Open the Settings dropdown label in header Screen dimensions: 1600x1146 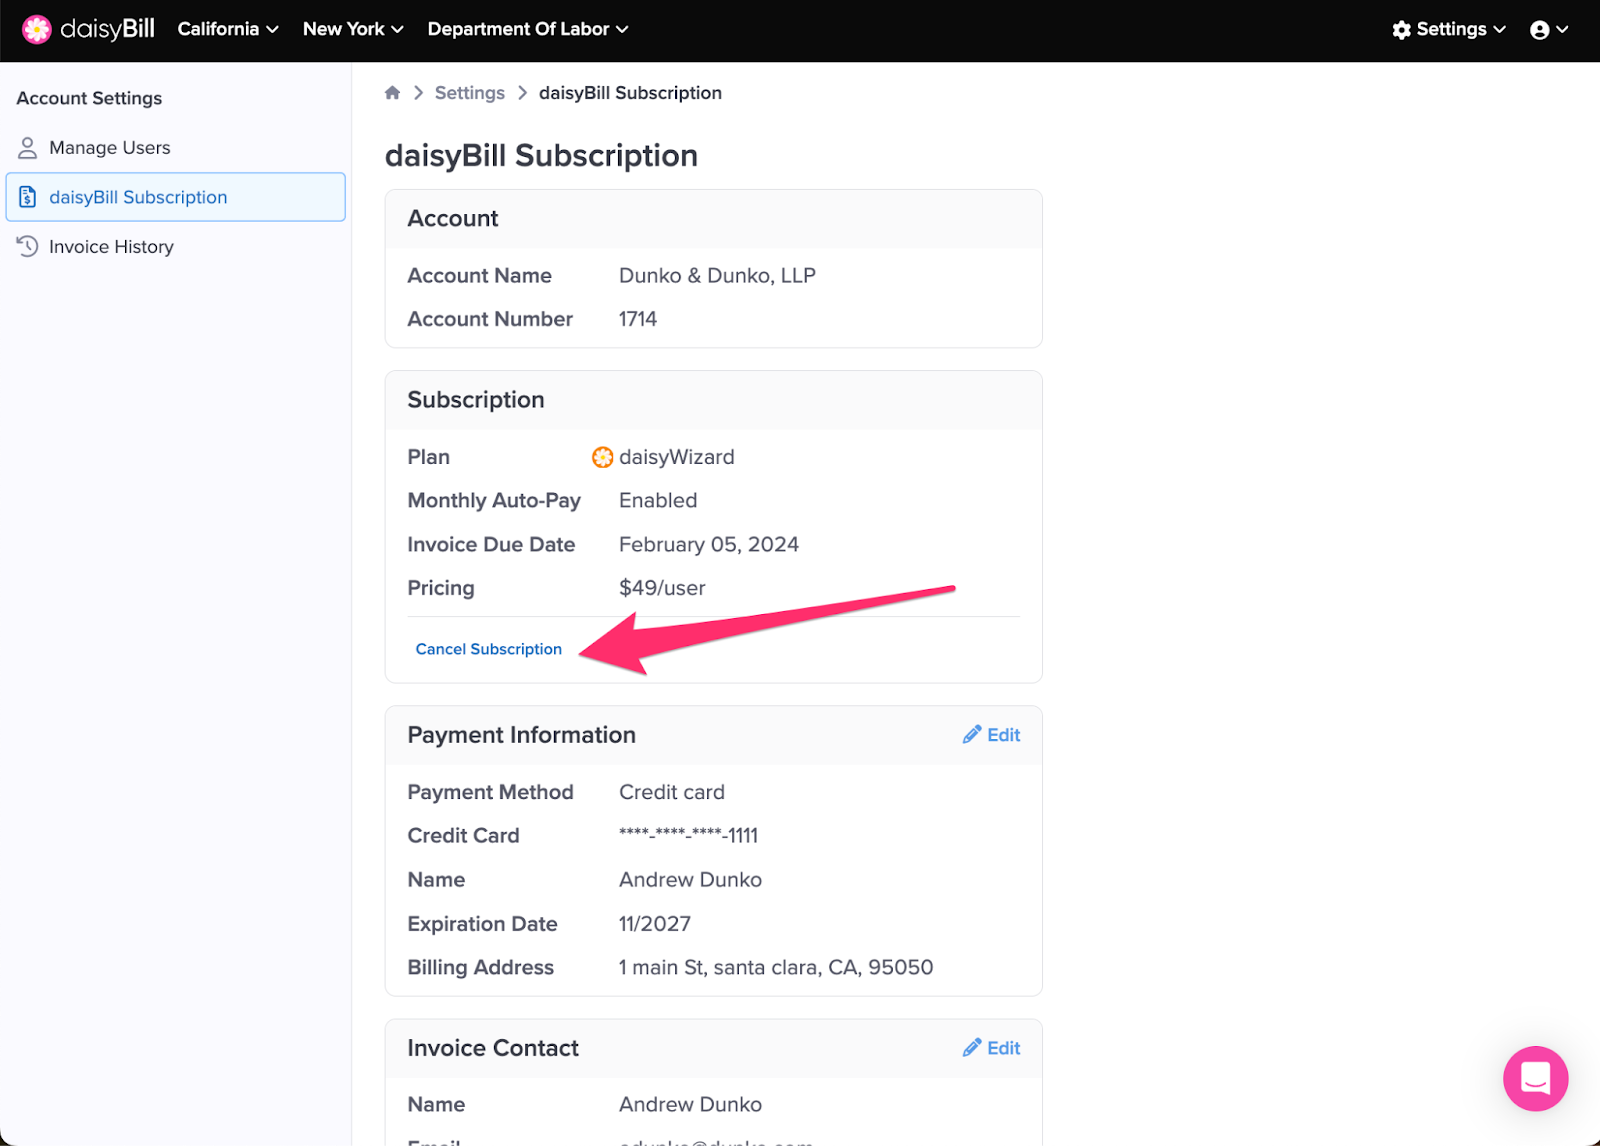pos(1451,29)
